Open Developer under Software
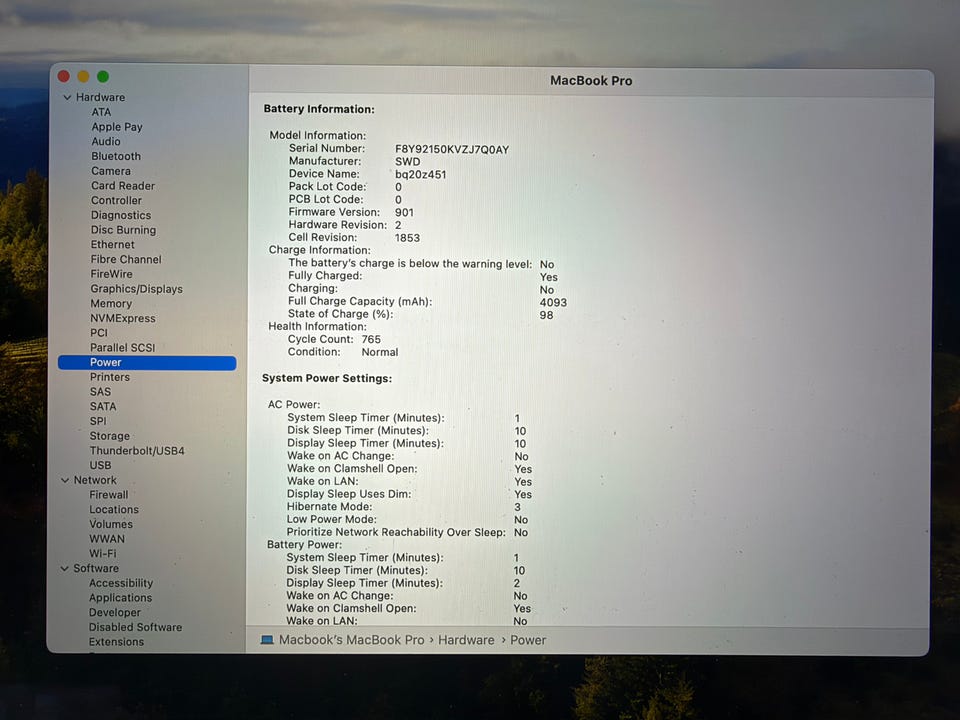The height and width of the screenshot is (720, 960). [x=114, y=612]
